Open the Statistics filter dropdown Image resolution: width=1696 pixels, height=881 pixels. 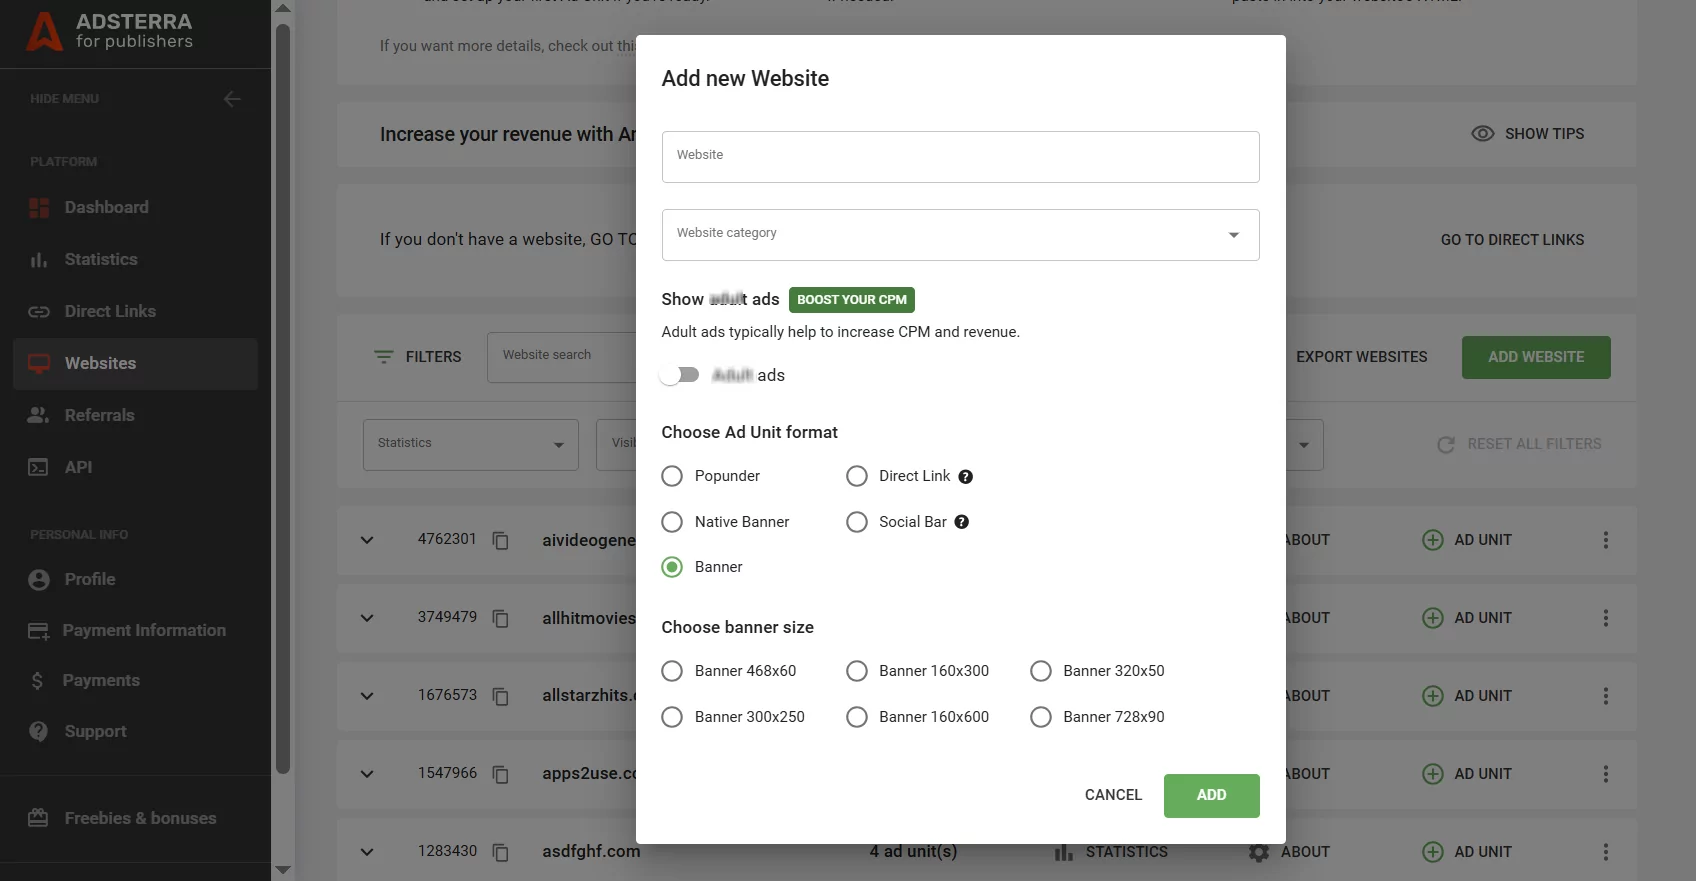click(470, 444)
